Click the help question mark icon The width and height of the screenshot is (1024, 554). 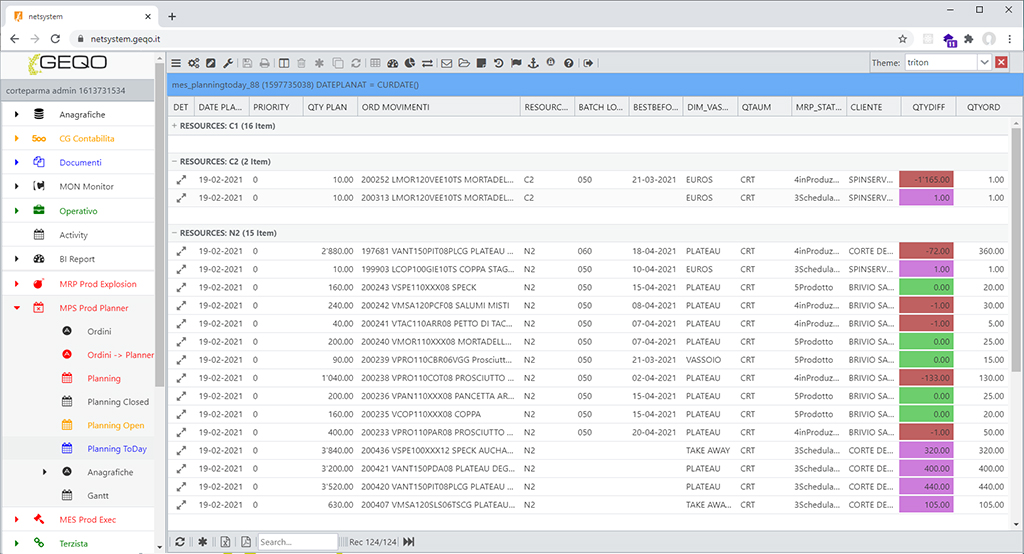coord(569,63)
